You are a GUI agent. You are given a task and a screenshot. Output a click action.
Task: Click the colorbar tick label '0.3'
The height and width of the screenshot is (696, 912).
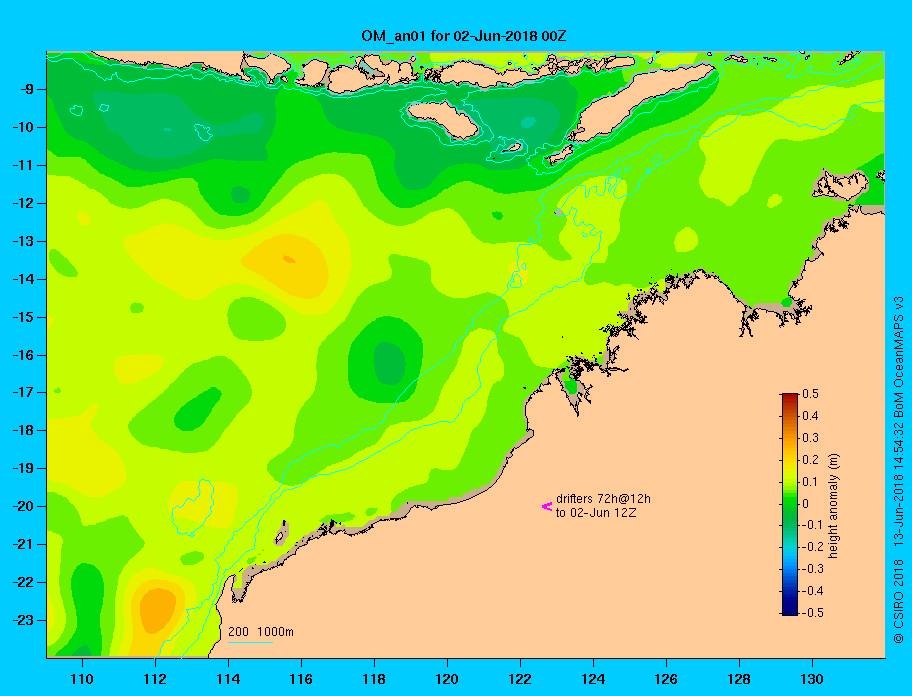[810, 438]
